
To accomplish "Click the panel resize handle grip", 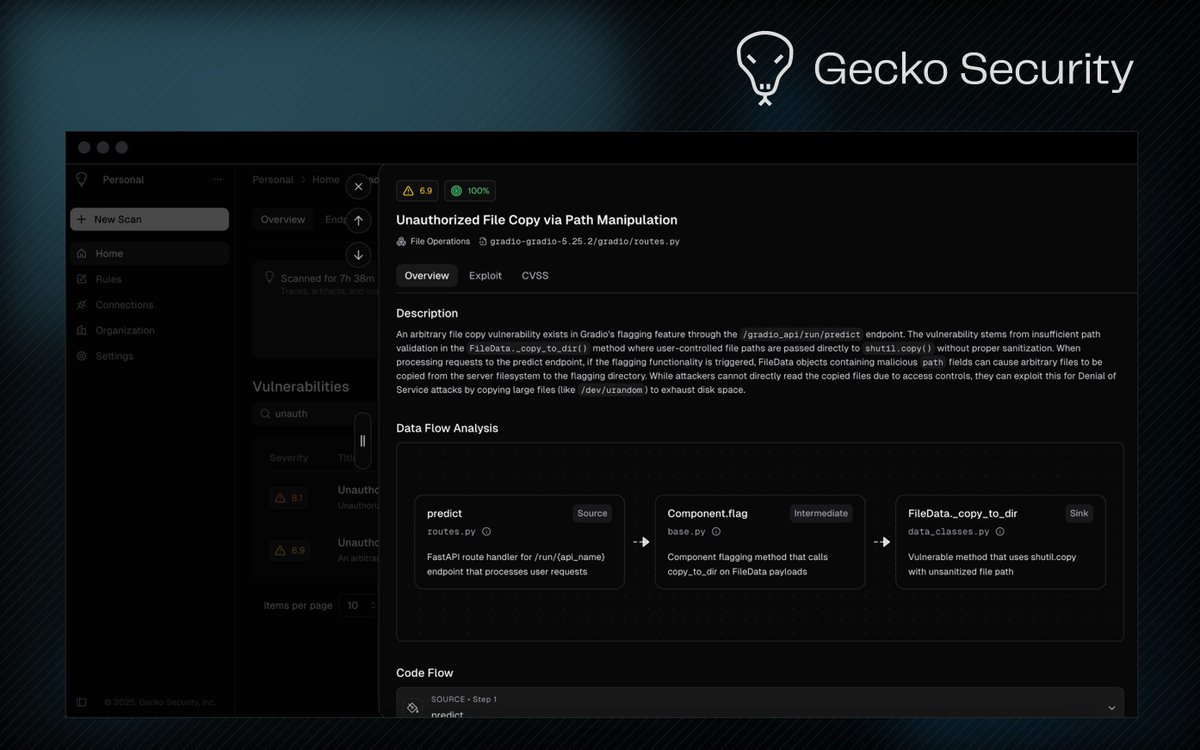I will tap(362, 441).
